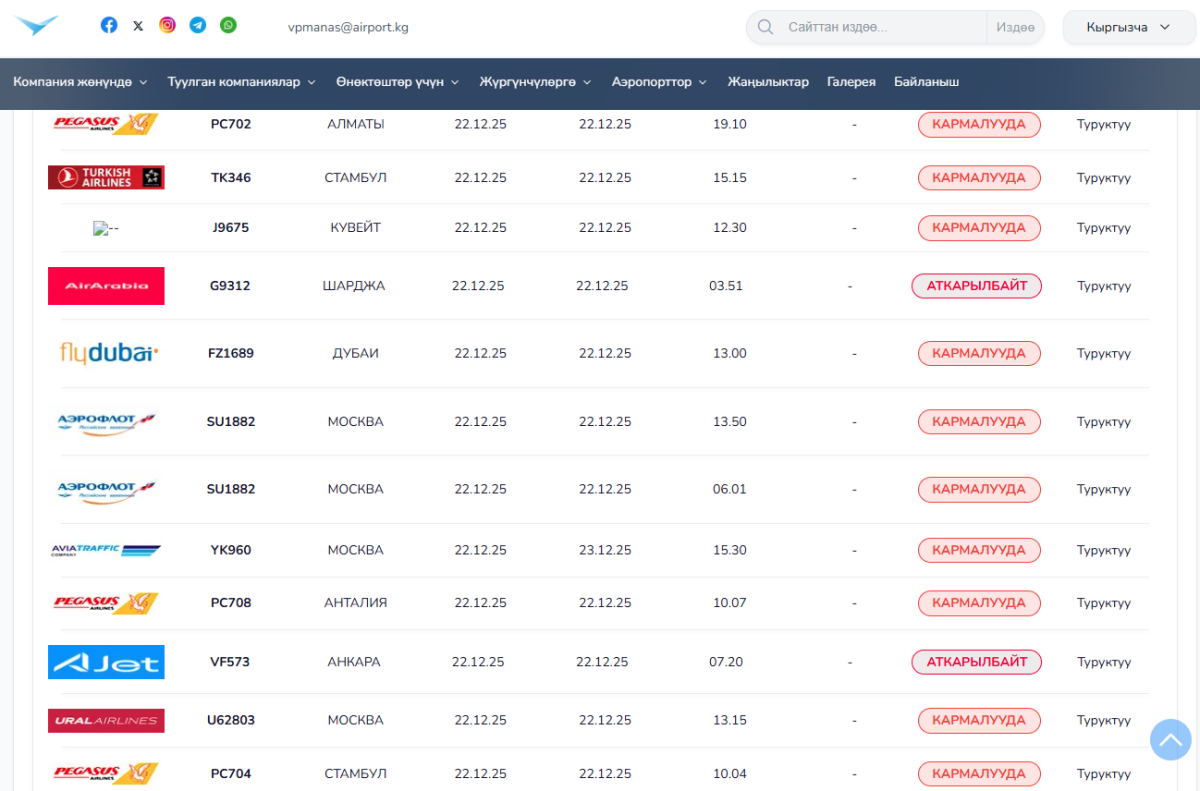Screen dimensions: 1200x791
Task: Click the Turkish Airlines logo
Action: pos(106,178)
